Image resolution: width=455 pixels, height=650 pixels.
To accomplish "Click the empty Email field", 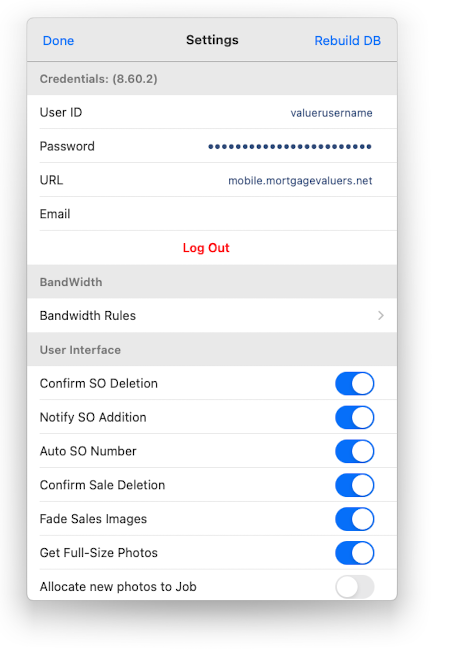I will pyautogui.click(x=212, y=214).
